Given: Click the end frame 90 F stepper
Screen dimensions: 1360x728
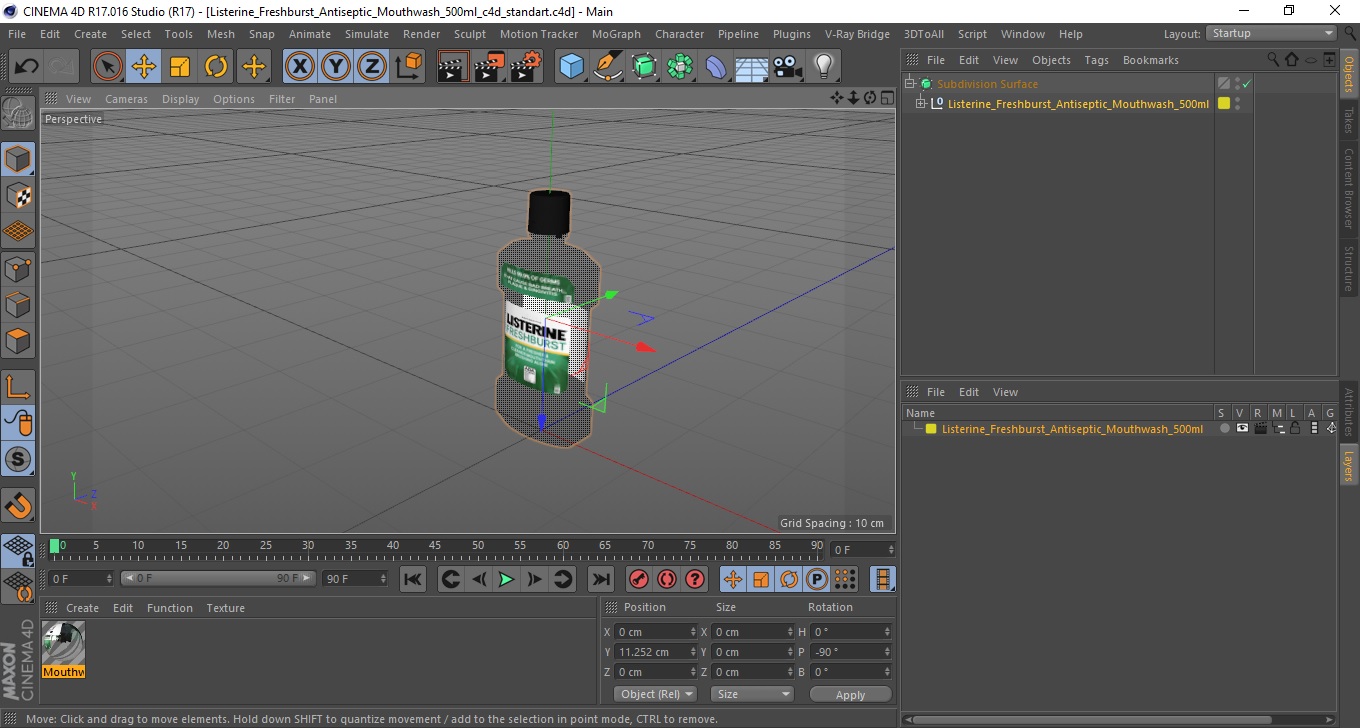Looking at the screenshot, I should pos(383,579).
